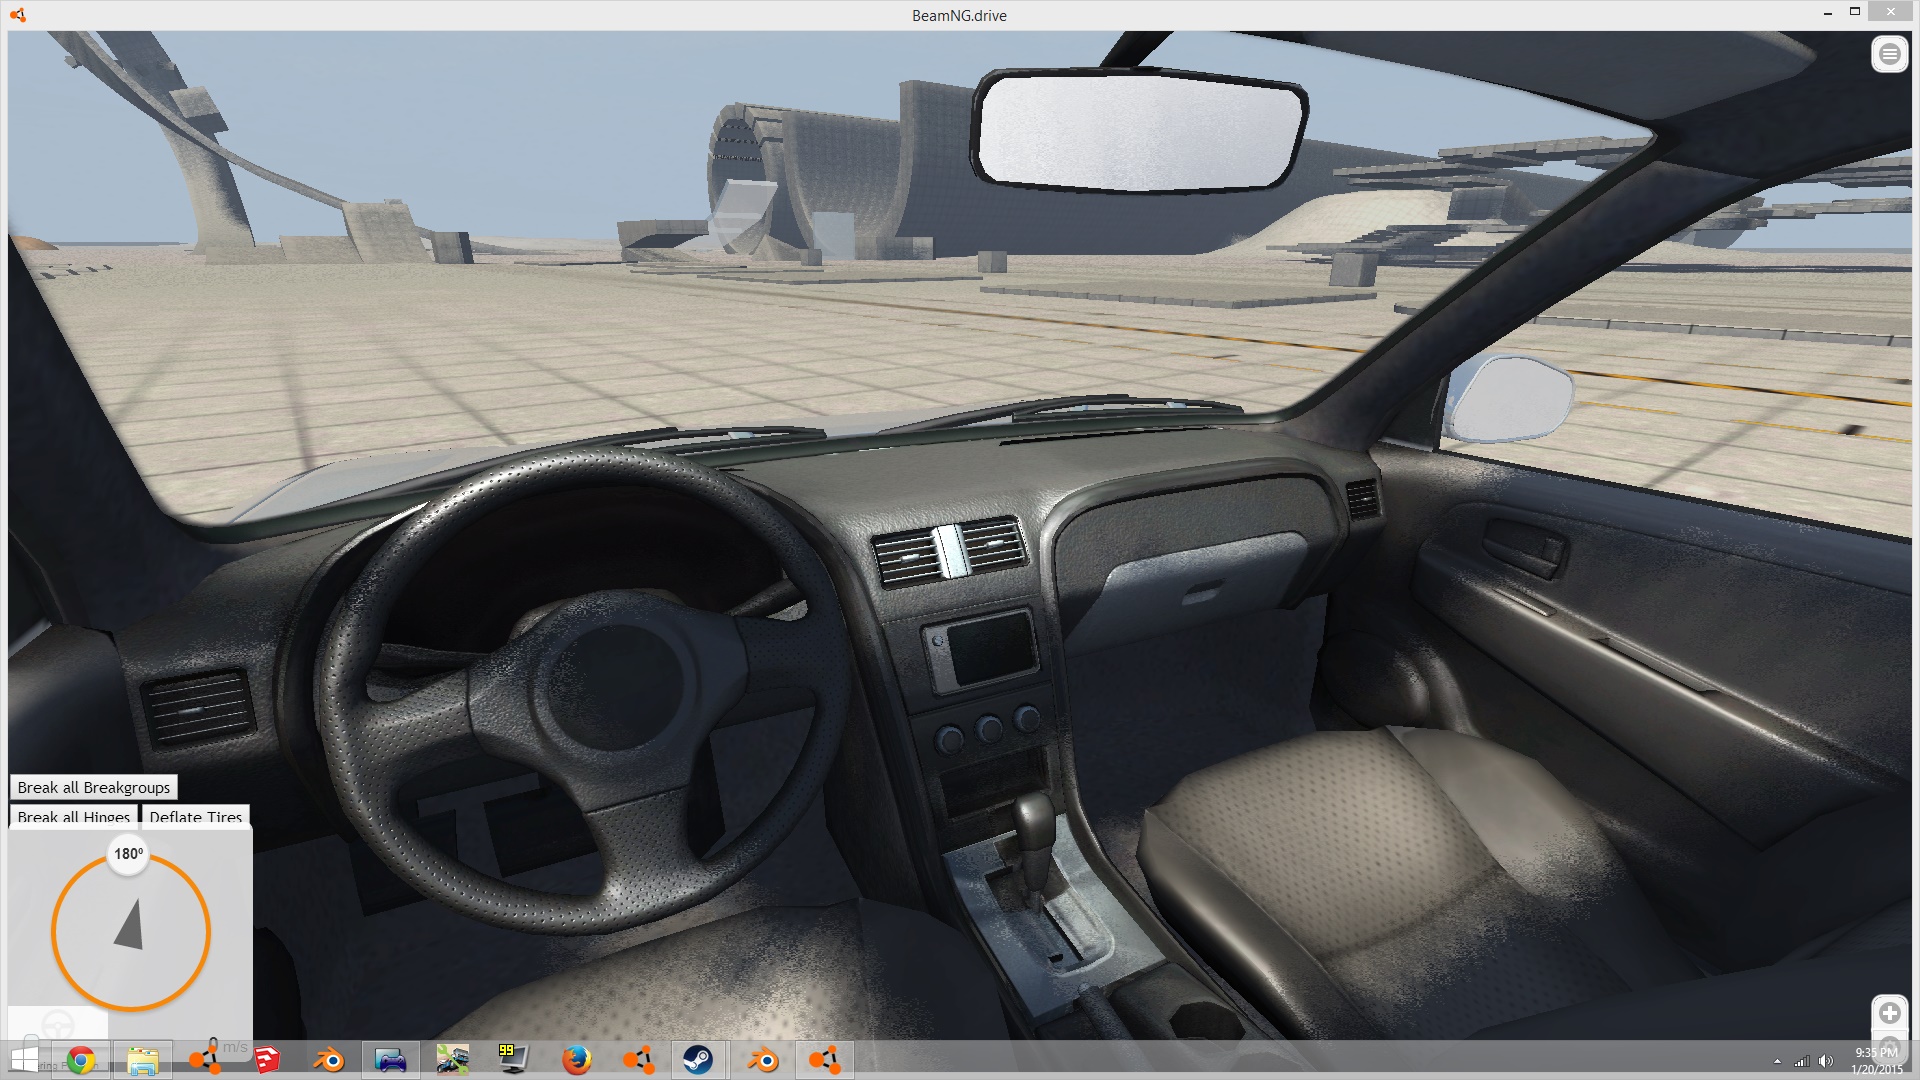This screenshot has width=1920, height=1080.
Task: Open first Blender icon in taskbar
Action: coord(329,1060)
